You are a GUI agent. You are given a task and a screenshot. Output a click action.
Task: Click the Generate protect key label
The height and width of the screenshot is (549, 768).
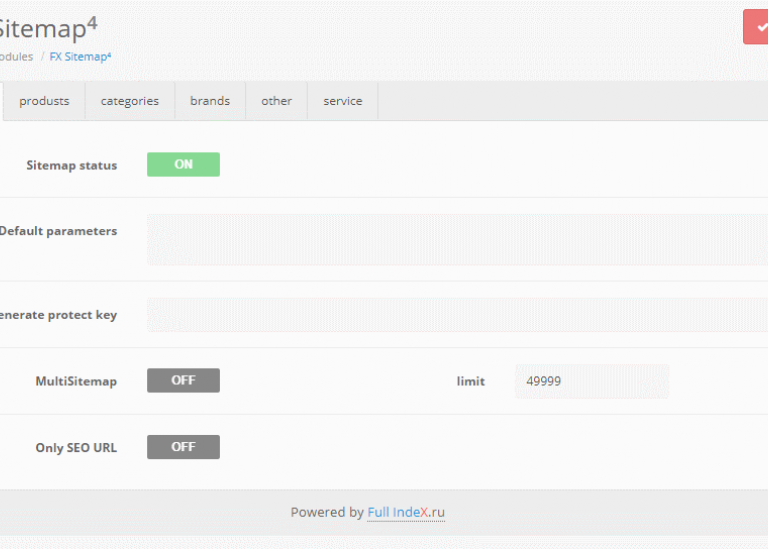pos(58,315)
